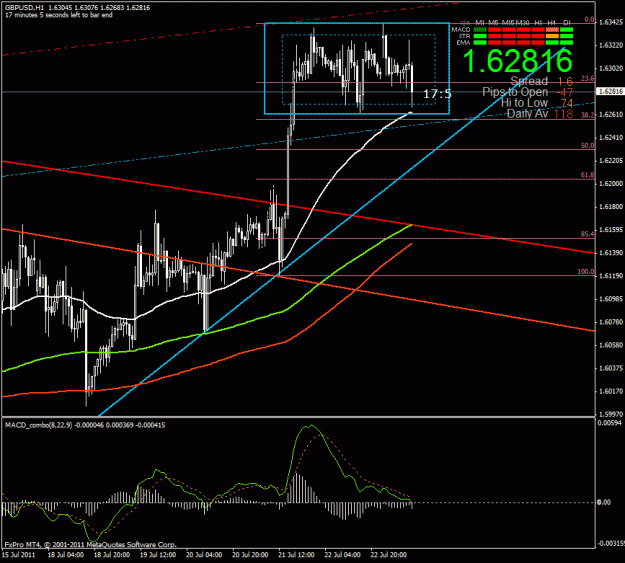Select the EMA row label in signal panel
Viewport: 625px width, 563px height.
click(x=463, y=43)
